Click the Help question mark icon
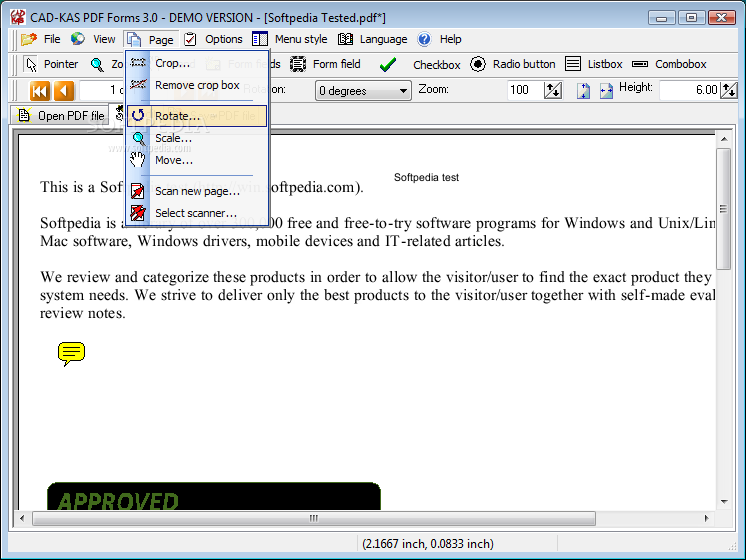Viewport: 746px width, 560px height. click(424, 39)
